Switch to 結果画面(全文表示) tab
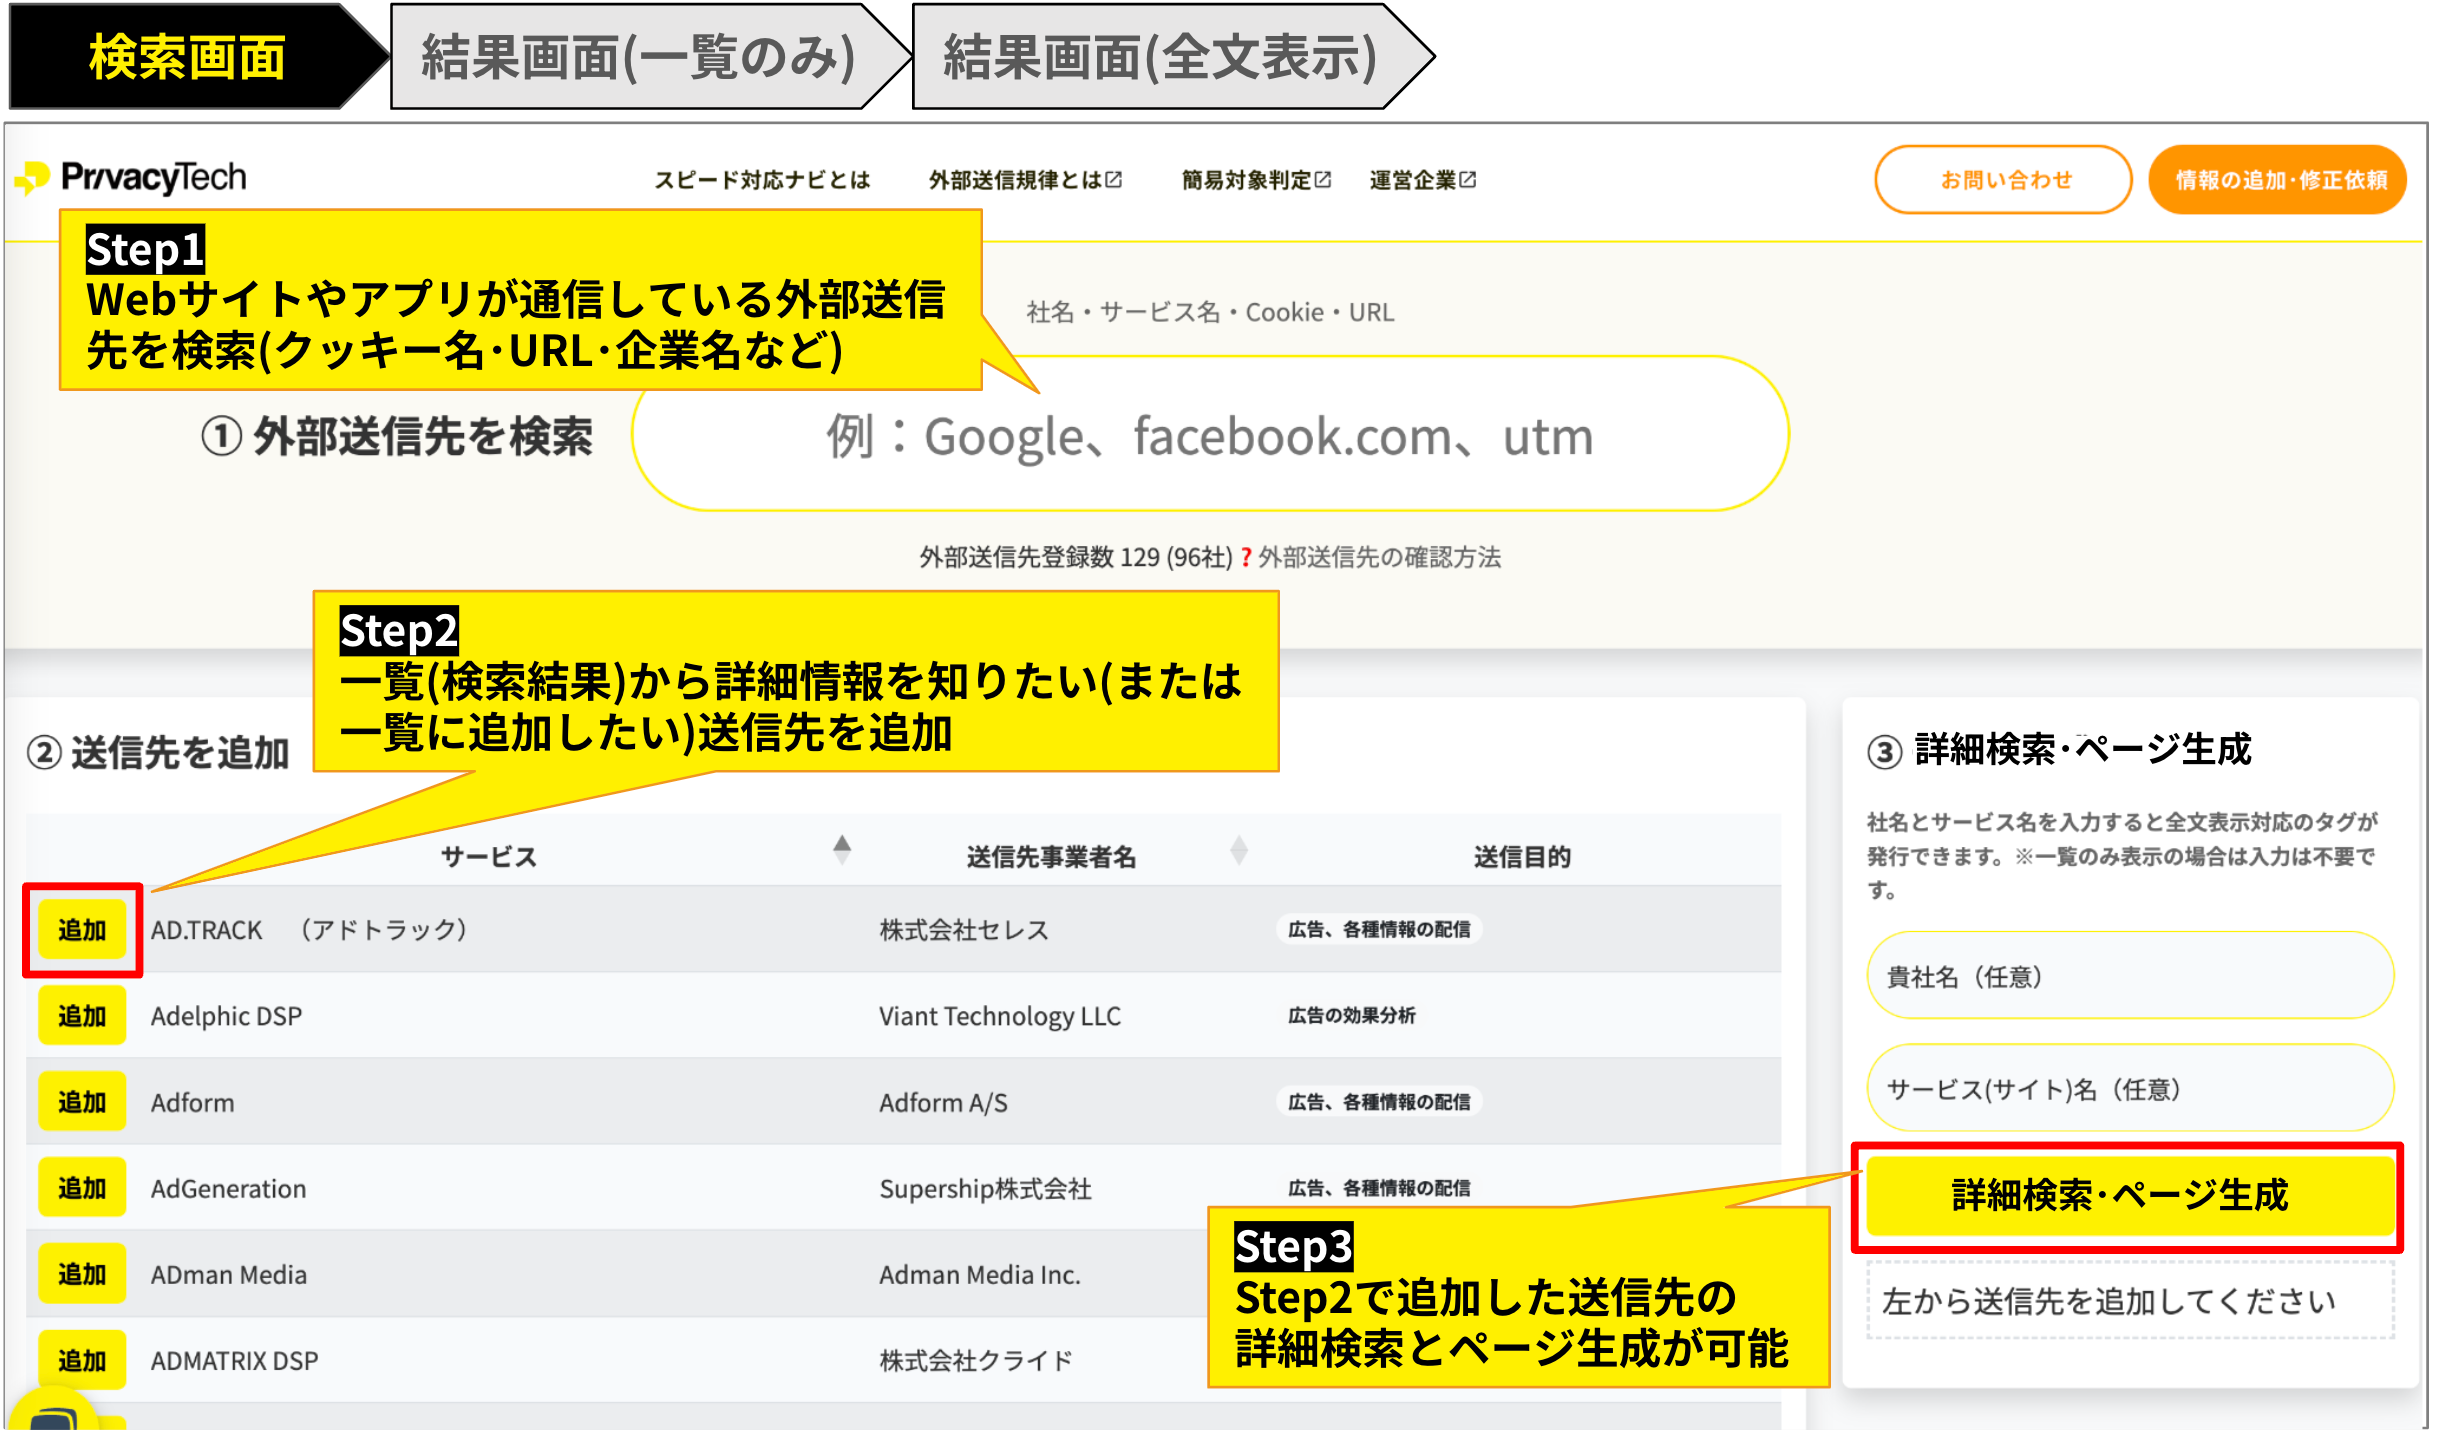 (x=1160, y=57)
